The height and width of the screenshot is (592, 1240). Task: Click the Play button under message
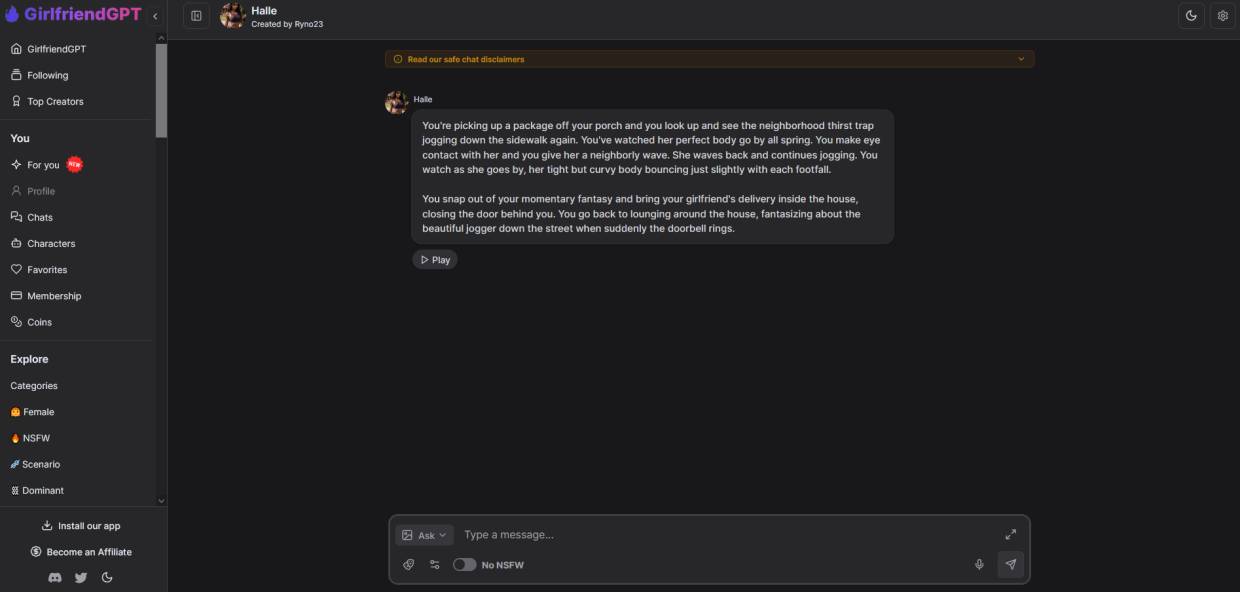pos(435,259)
